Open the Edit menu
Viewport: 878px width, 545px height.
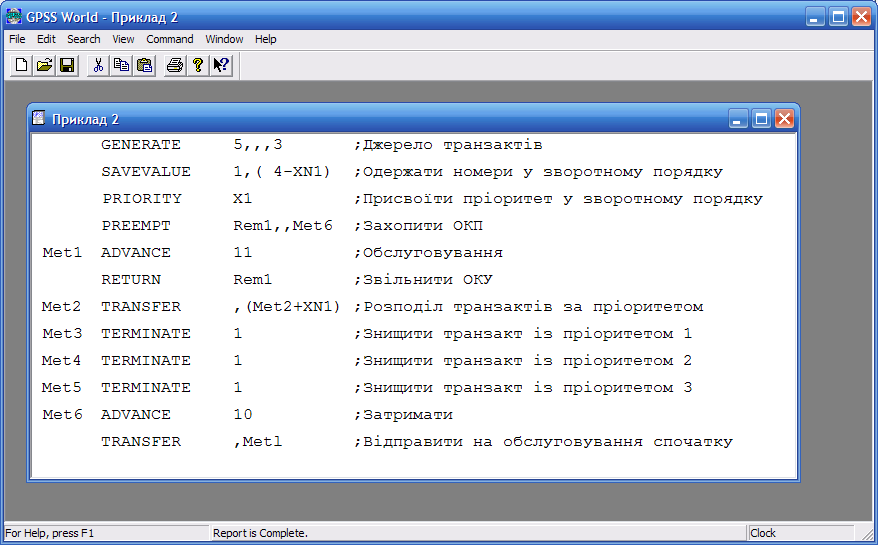point(46,39)
